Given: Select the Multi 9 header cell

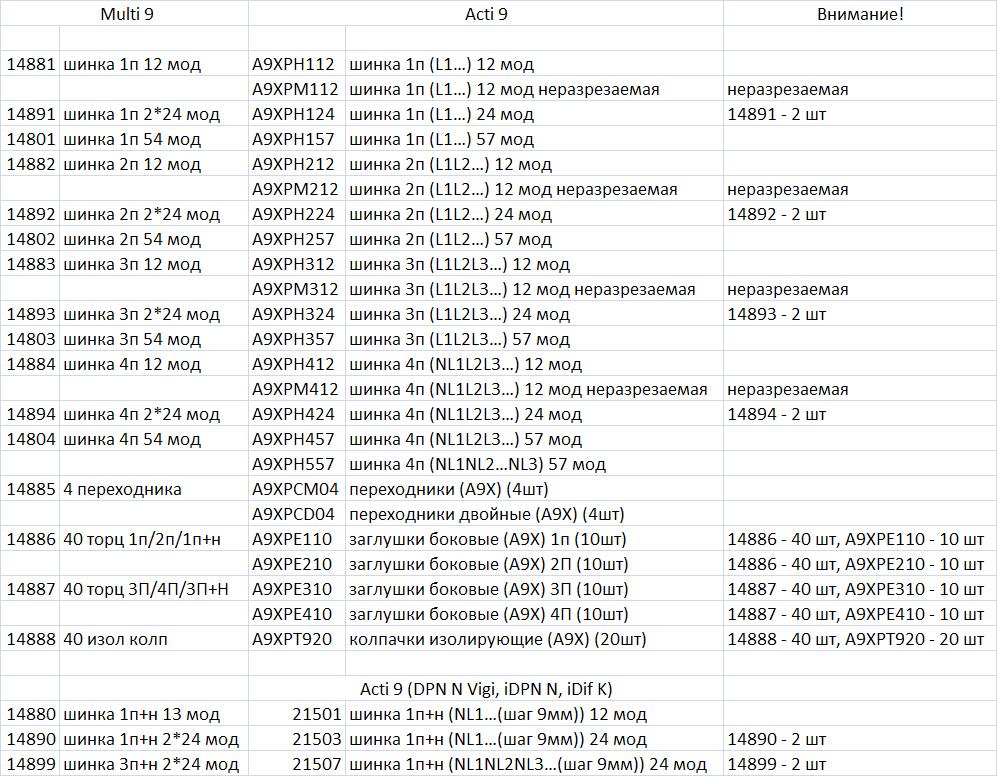Looking at the screenshot, I should [x=125, y=13].
